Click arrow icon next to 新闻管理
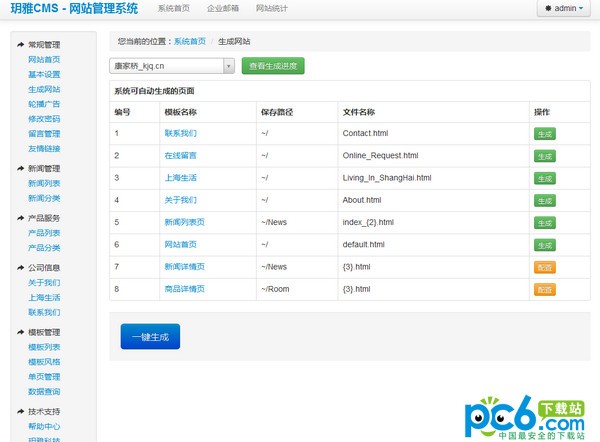600x442 pixels. [x=21, y=168]
